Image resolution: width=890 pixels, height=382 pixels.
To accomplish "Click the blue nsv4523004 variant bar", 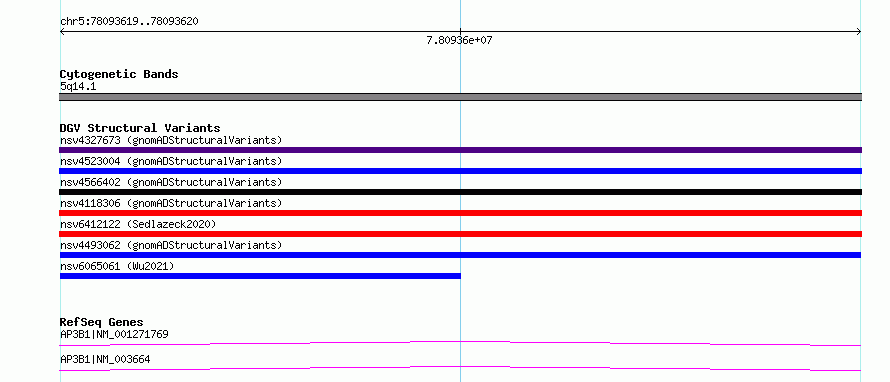I will 460,171.
